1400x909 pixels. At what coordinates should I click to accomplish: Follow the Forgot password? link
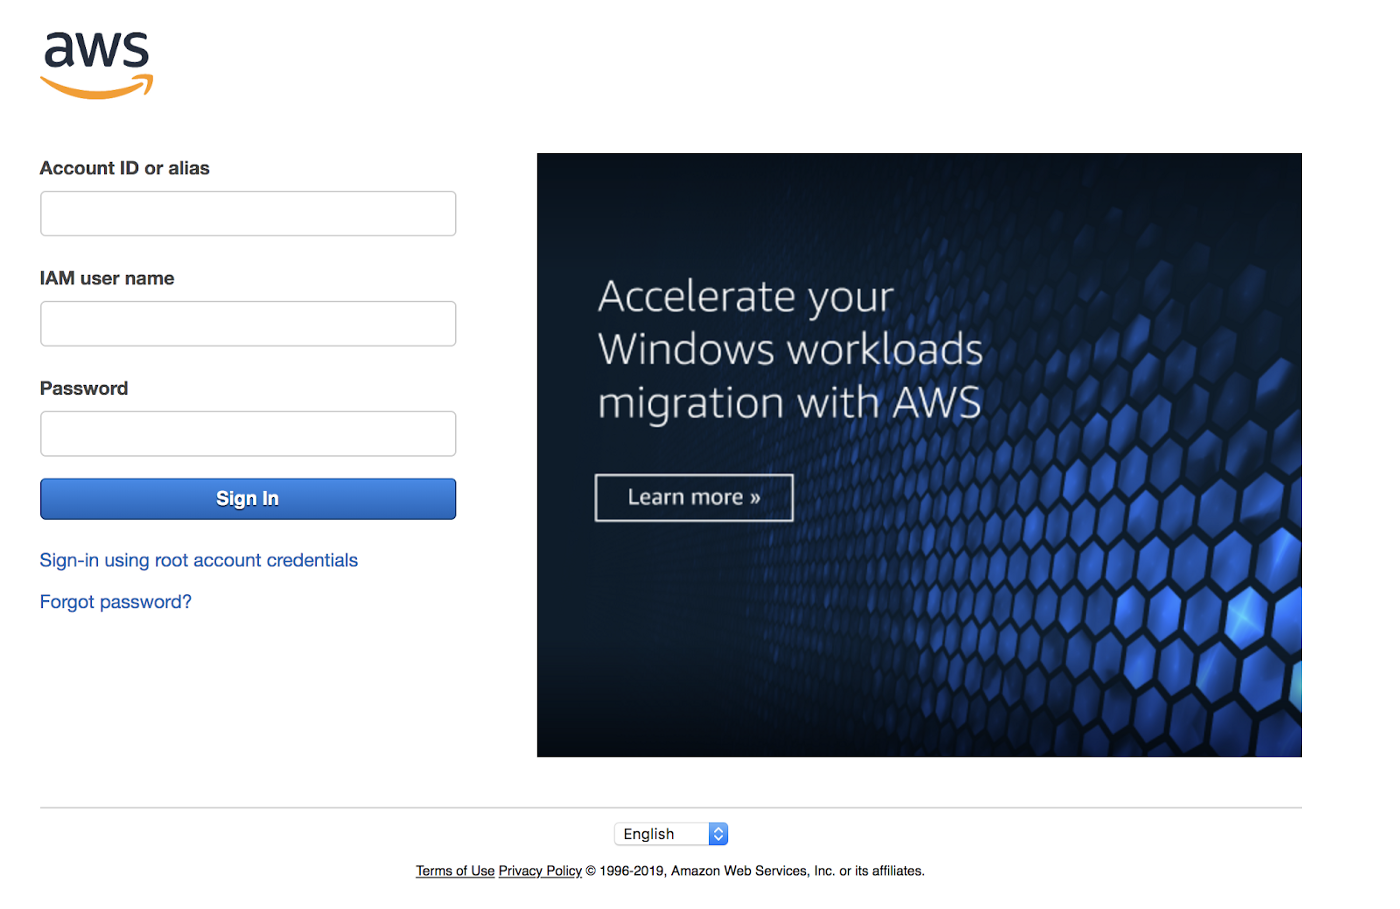click(115, 602)
